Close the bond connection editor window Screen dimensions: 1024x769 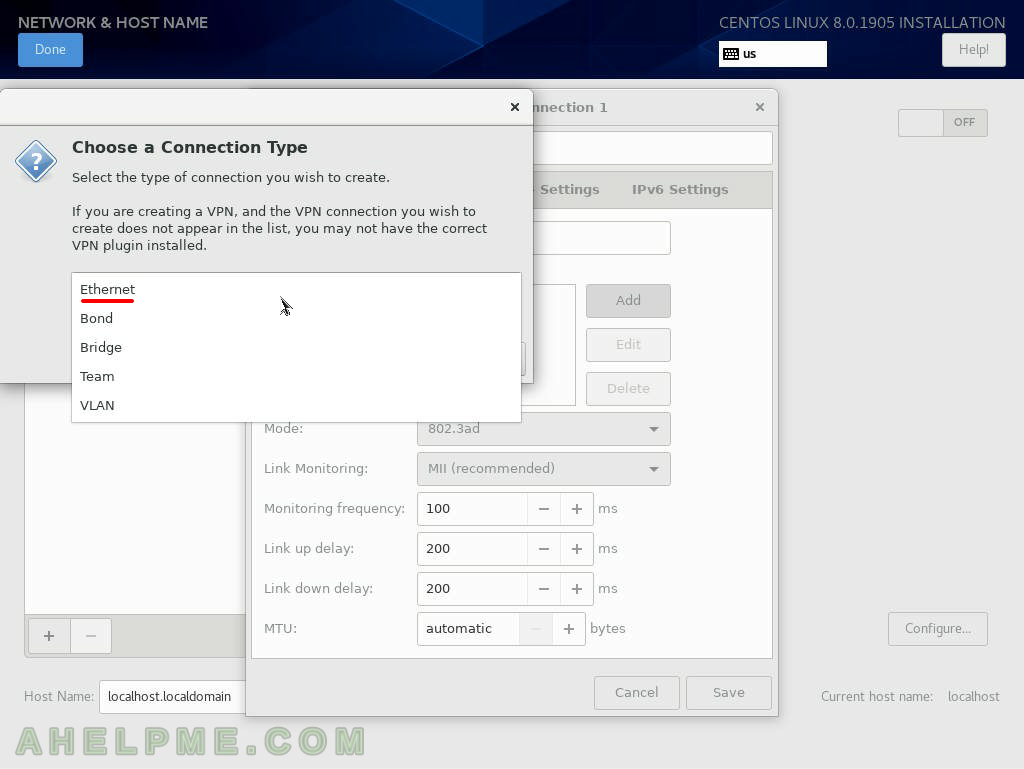click(x=760, y=107)
